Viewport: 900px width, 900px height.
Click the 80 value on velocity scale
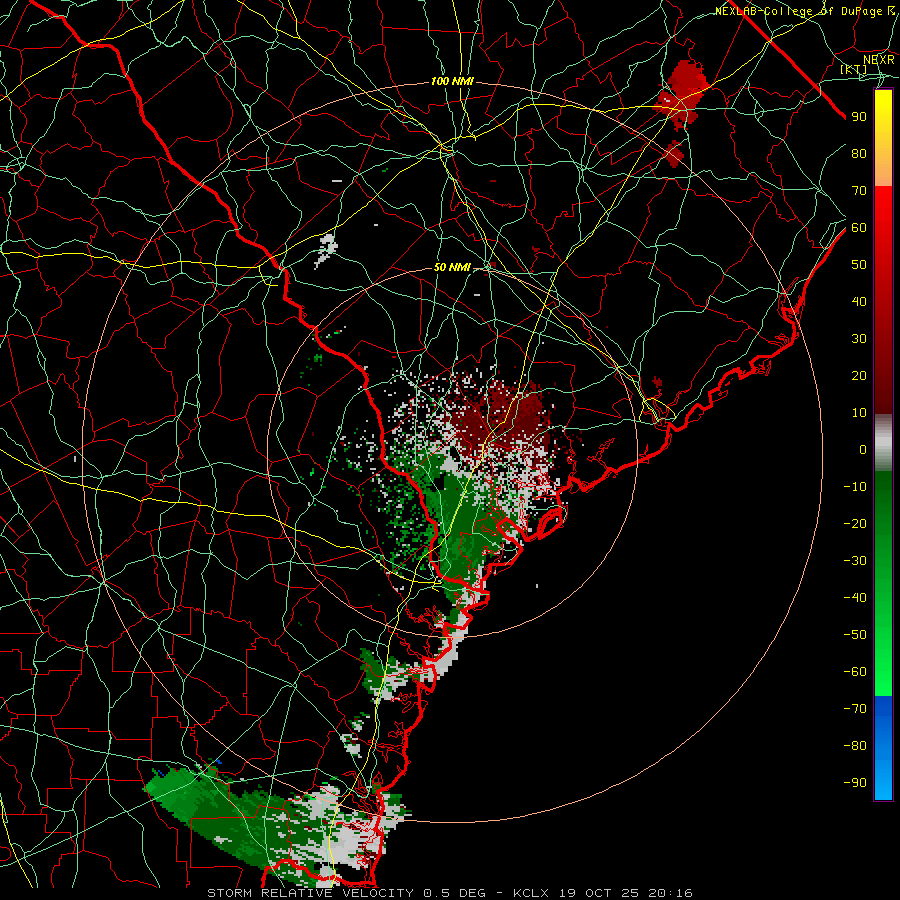(859, 154)
